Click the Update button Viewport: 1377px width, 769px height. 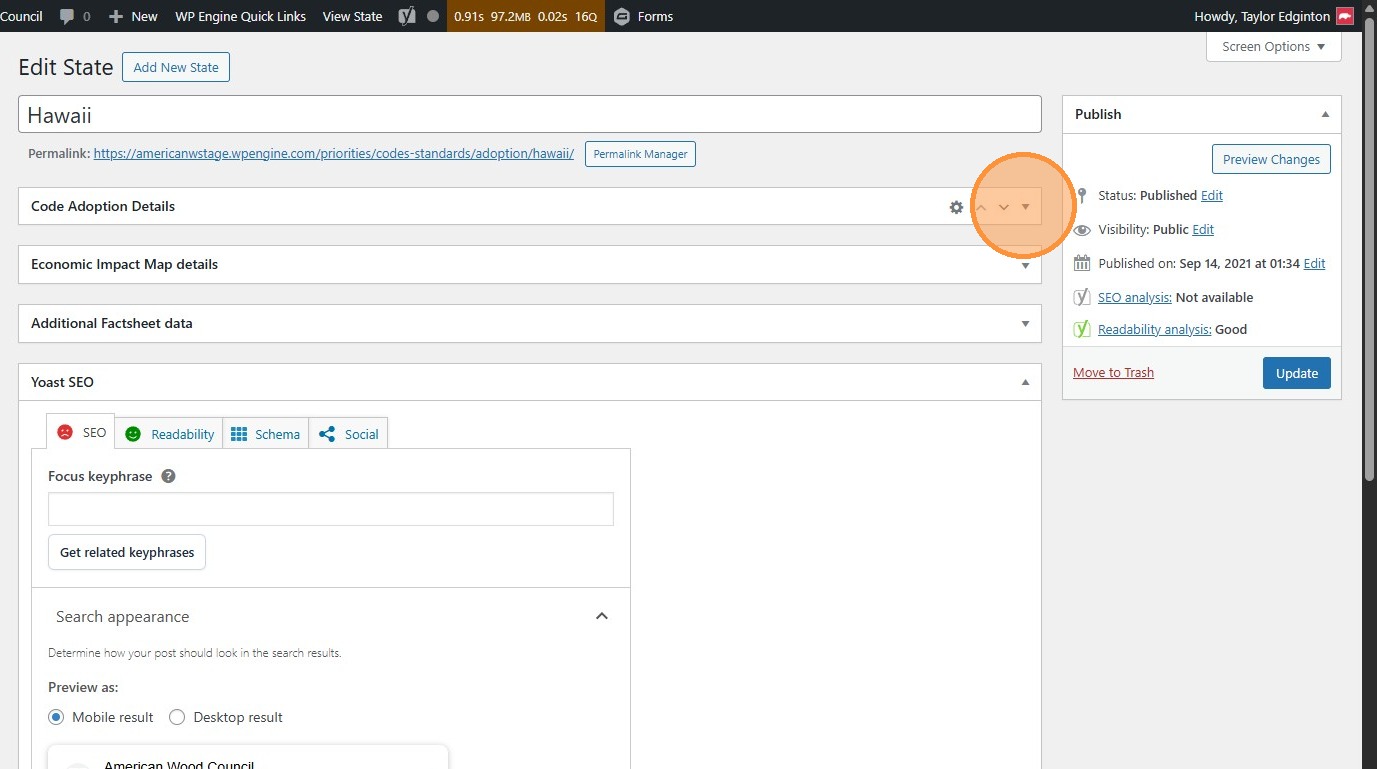click(1296, 373)
